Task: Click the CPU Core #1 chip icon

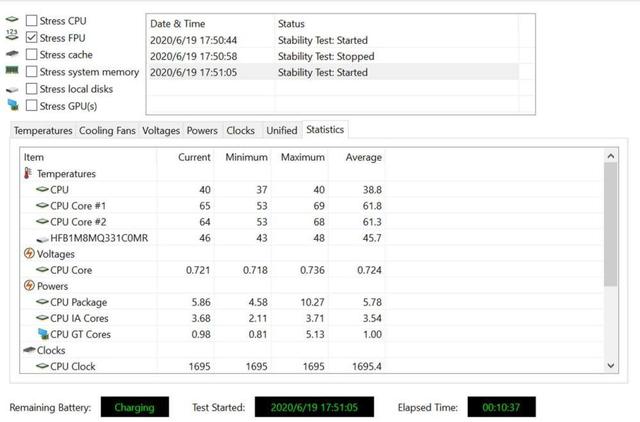Action: point(42,205)
